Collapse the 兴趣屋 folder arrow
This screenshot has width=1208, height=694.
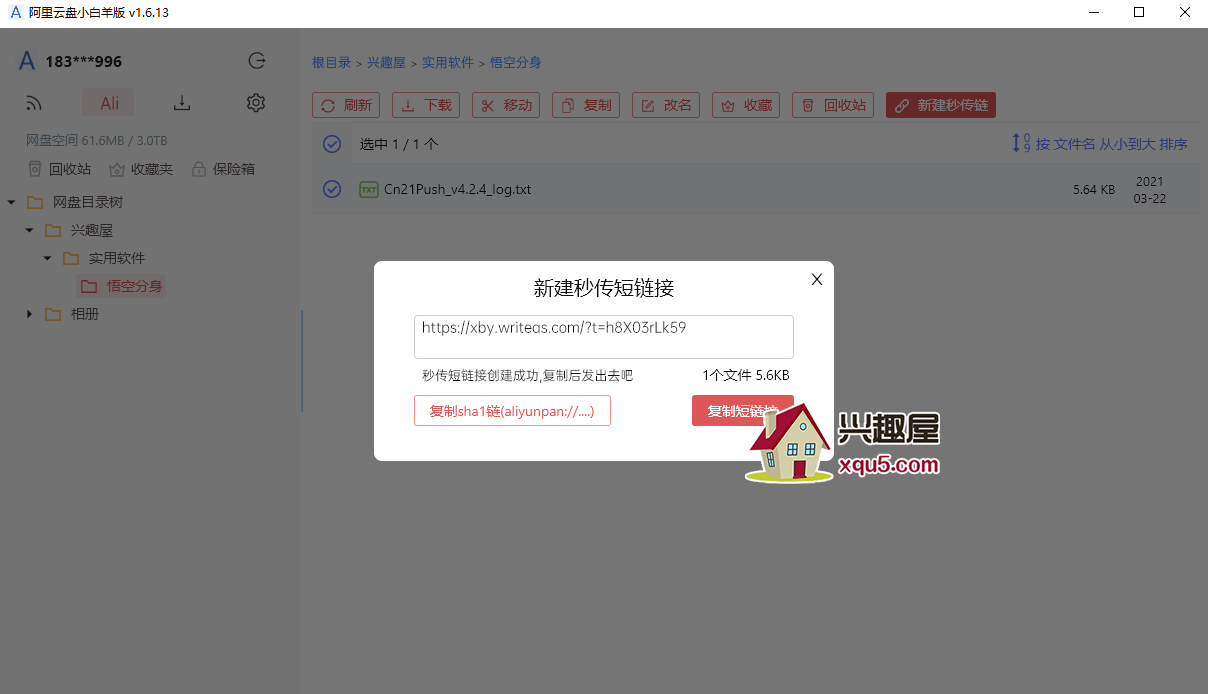coord(29,230)
